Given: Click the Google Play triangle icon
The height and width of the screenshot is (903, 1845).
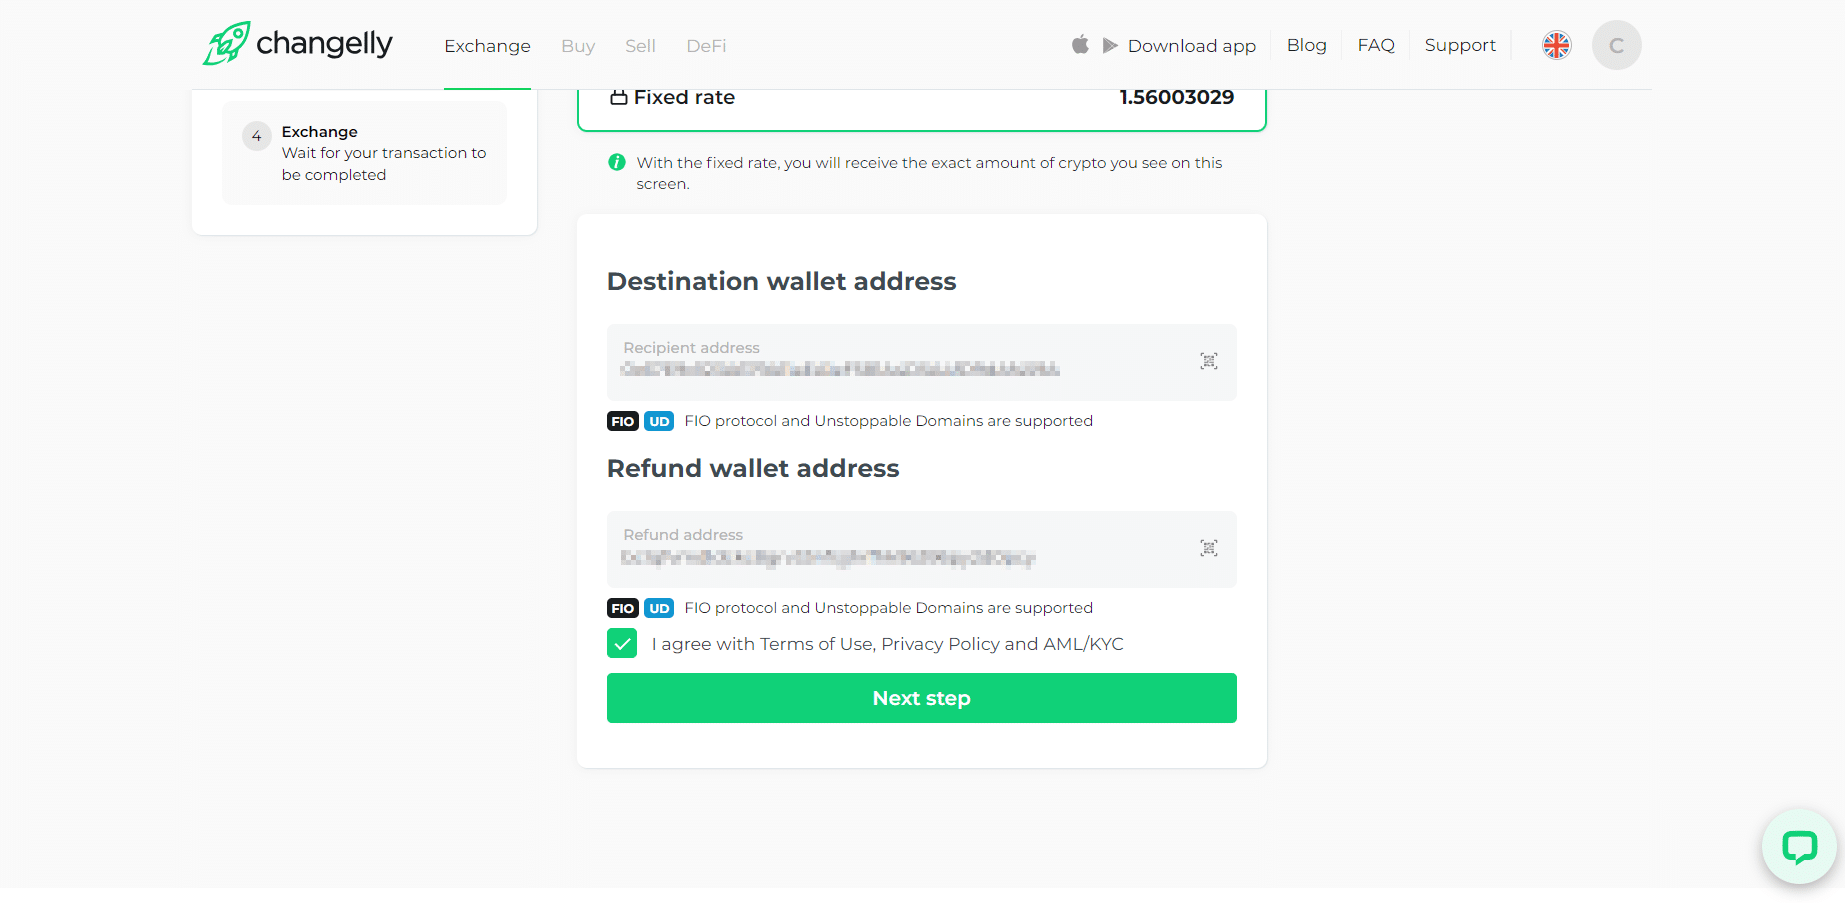Looking at the screenshot, I should click(1110, 46).
